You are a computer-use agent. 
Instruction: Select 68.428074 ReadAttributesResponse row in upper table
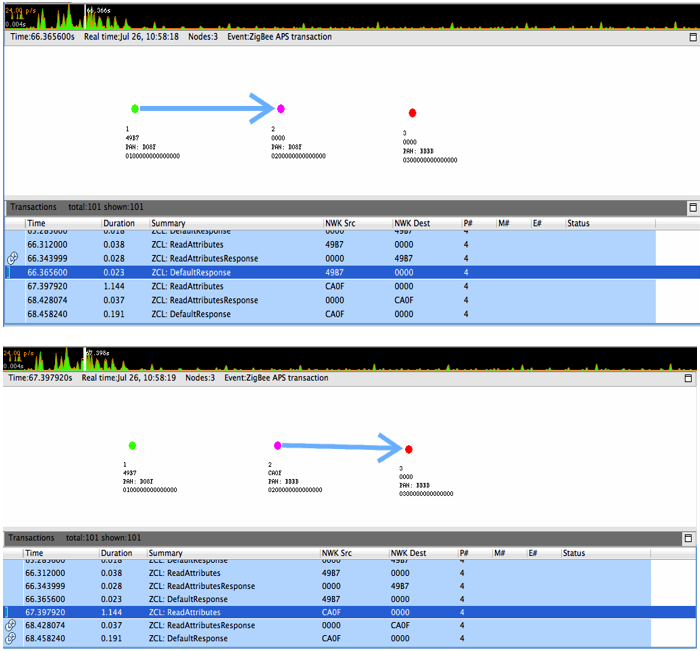[330, 300]
